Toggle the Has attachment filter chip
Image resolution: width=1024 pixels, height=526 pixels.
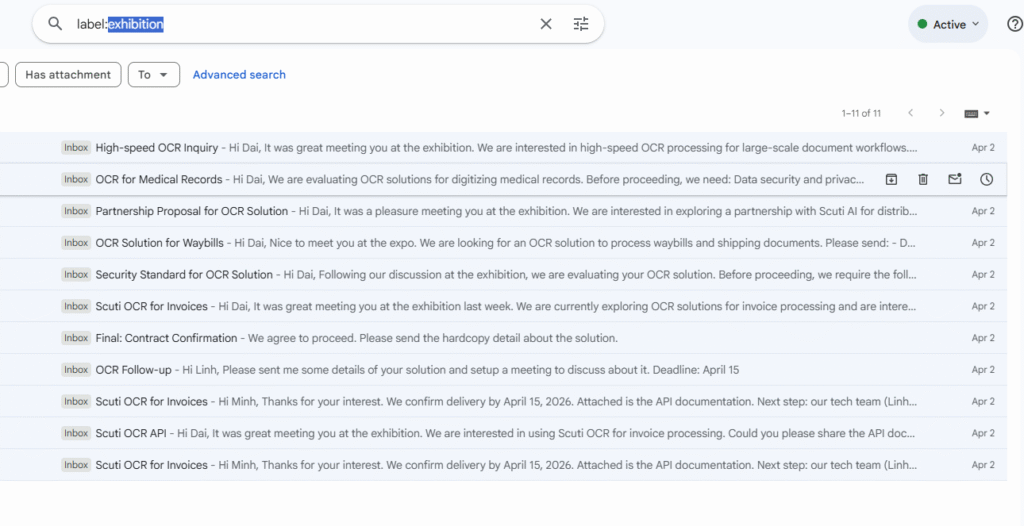[68, 75]
